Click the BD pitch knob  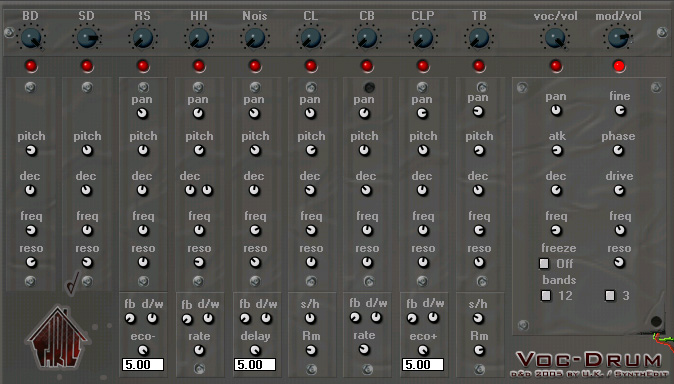pyautogui.click(x=31, y=151)
